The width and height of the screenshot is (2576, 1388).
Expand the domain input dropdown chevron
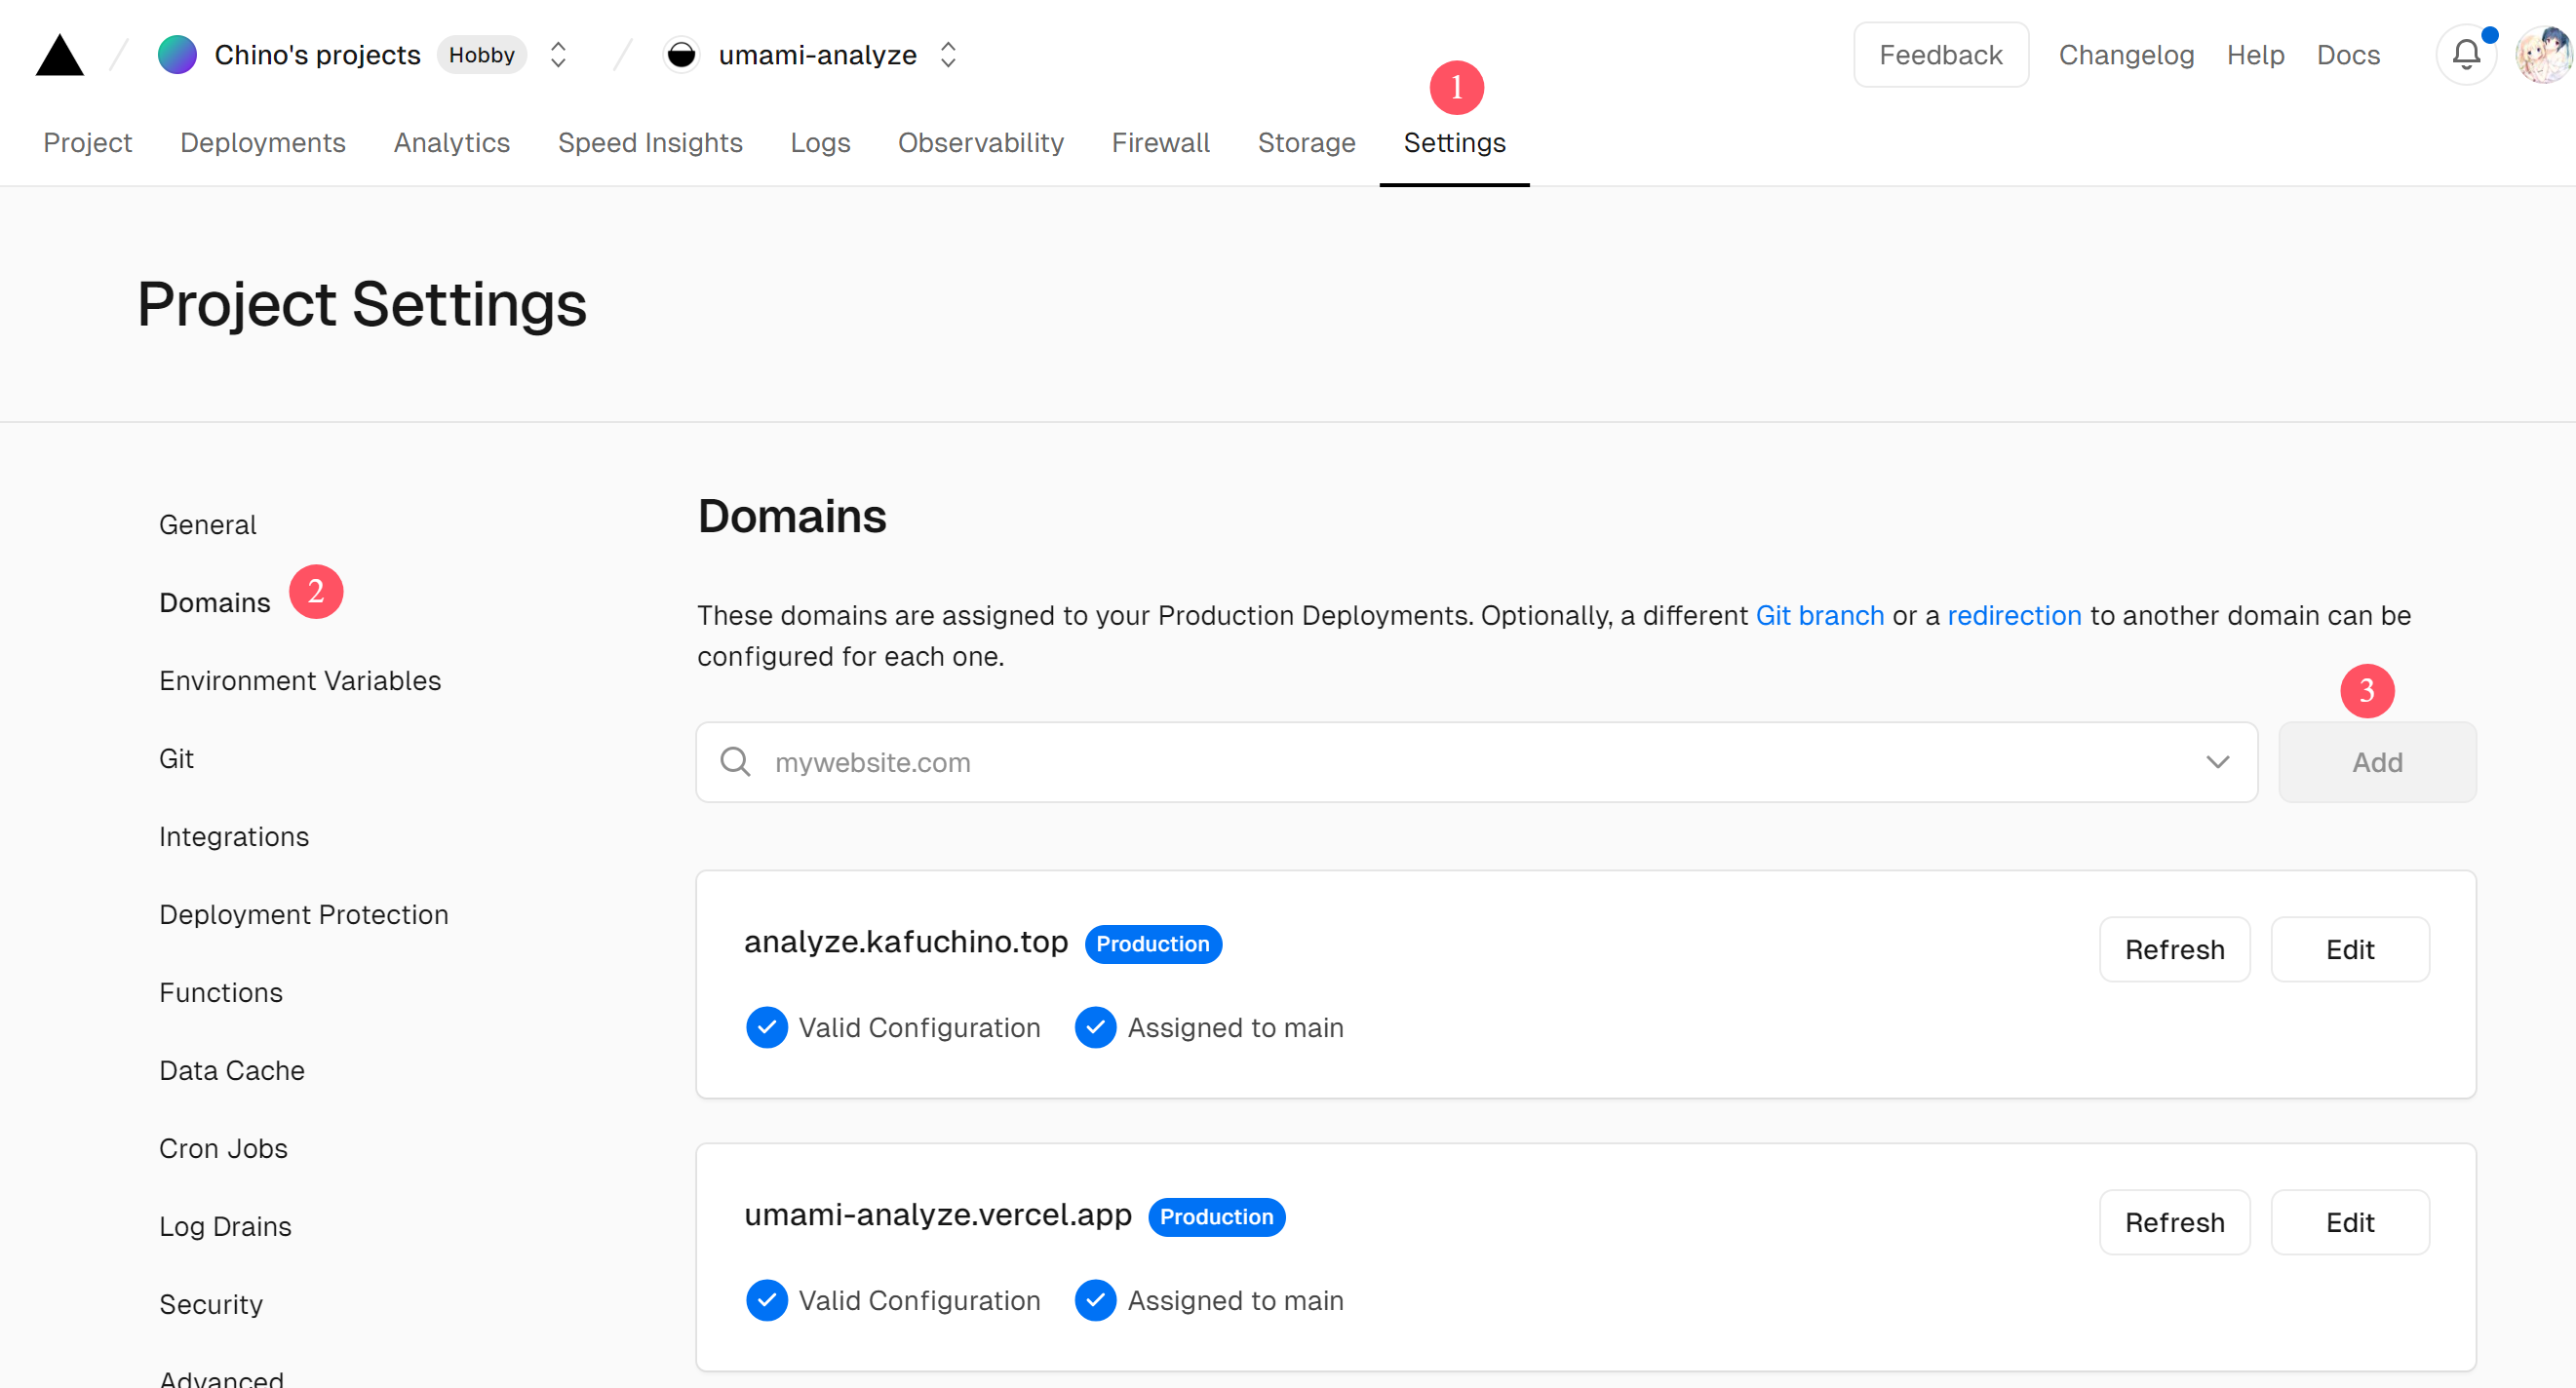click(x=2217, y=762)
